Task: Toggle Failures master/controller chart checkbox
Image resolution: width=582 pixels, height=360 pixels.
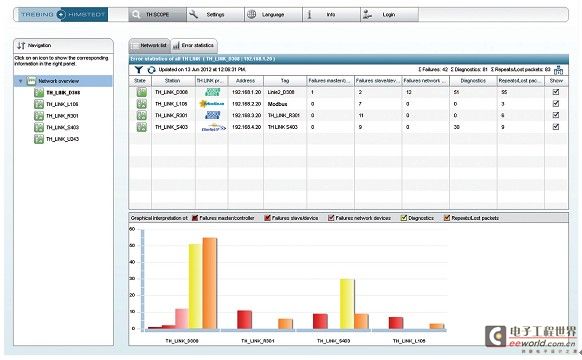Action: [x=195, y=218]
